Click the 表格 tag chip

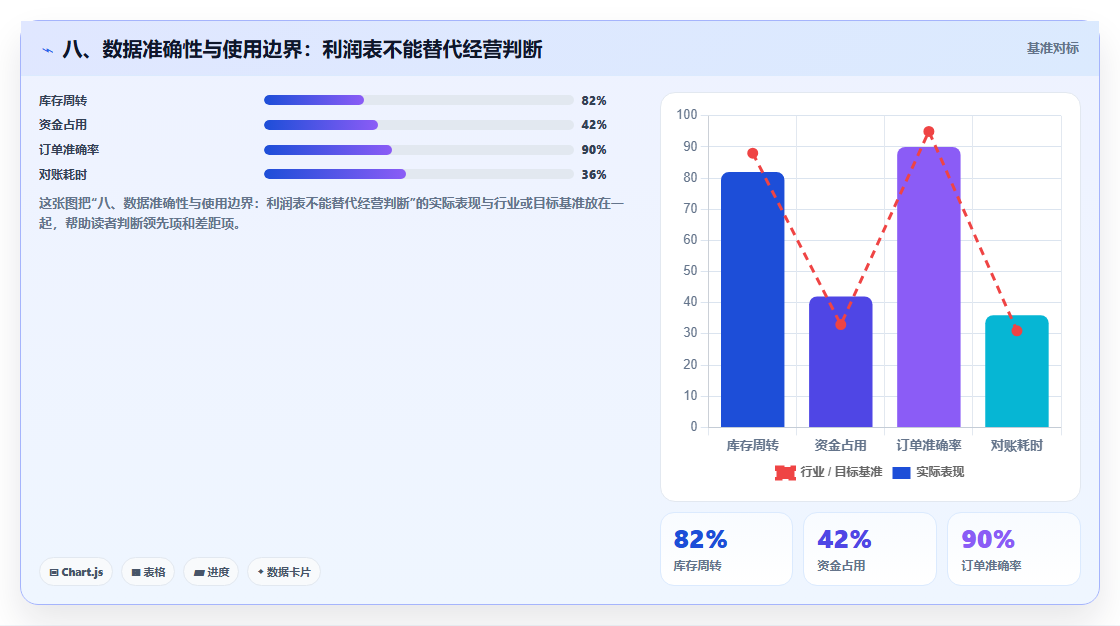tap(148, 572)
